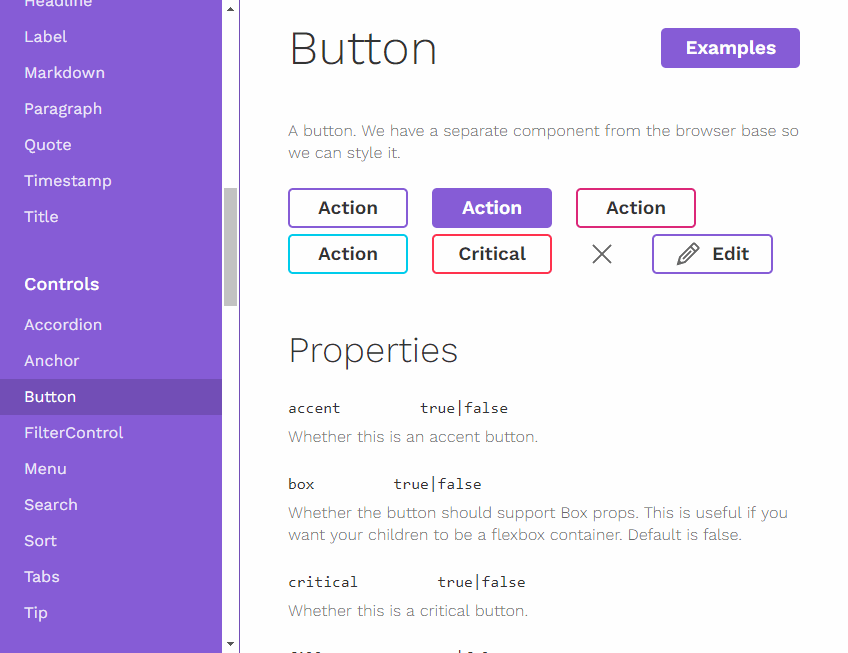
Task: Navigate to Menu component page
Action: click(x=111, y=469)
